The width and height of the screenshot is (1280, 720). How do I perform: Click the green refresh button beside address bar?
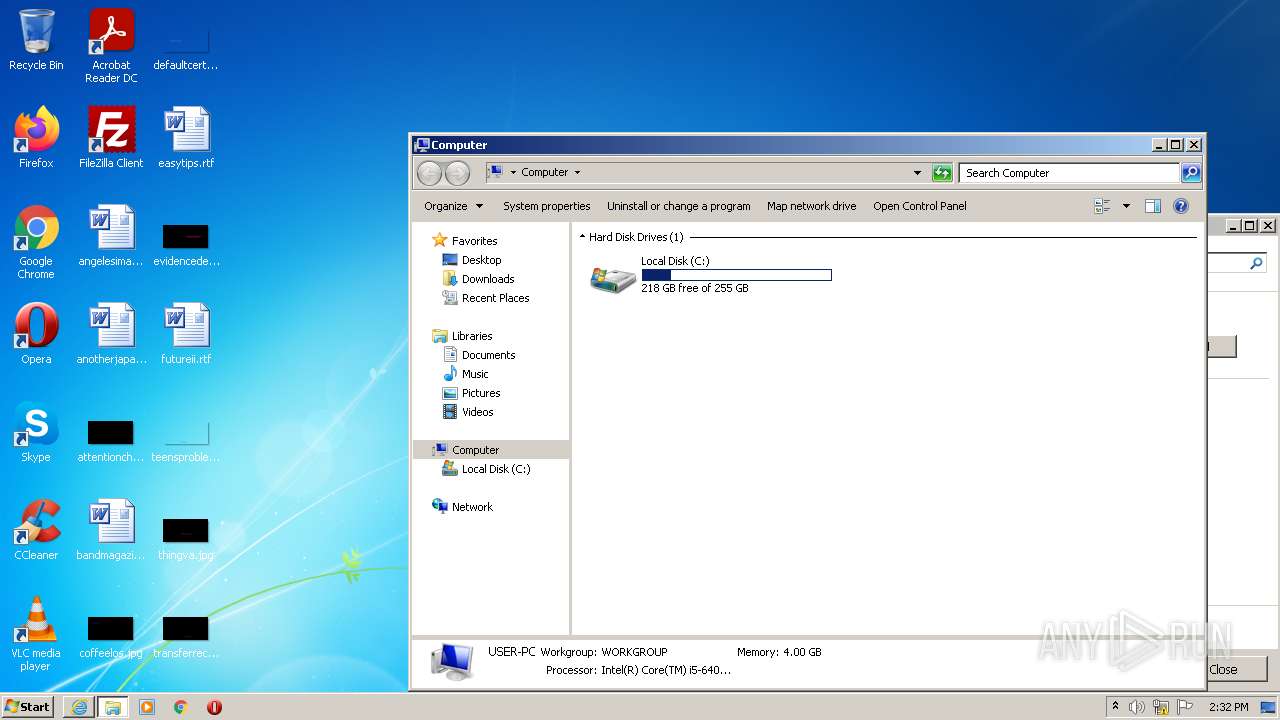pos(942,173)
